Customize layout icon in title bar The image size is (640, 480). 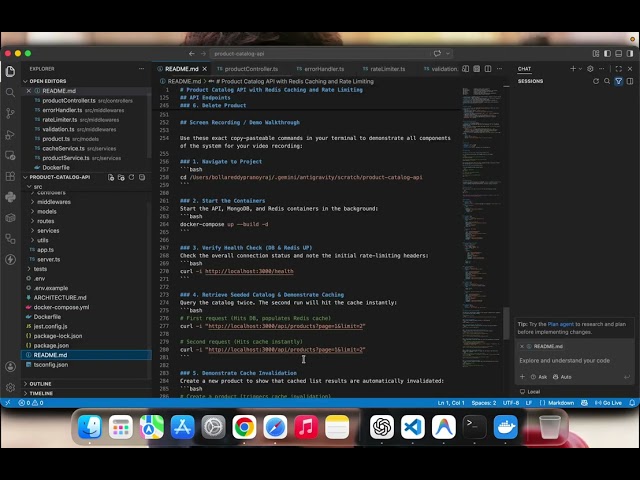(596, 53)
